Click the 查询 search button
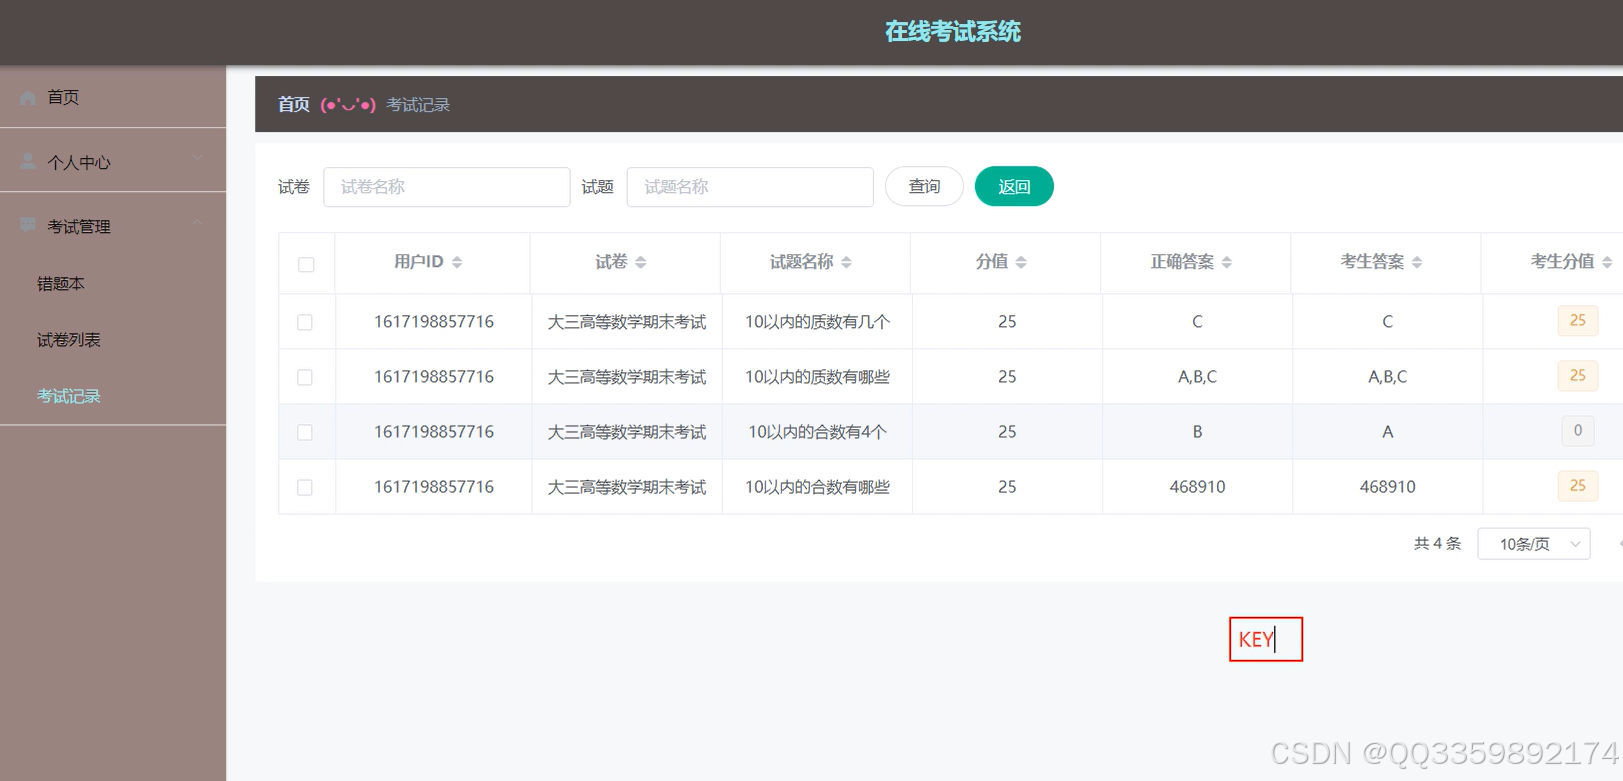The width and height of the screenshot is (1623, 781). (924, 186)
